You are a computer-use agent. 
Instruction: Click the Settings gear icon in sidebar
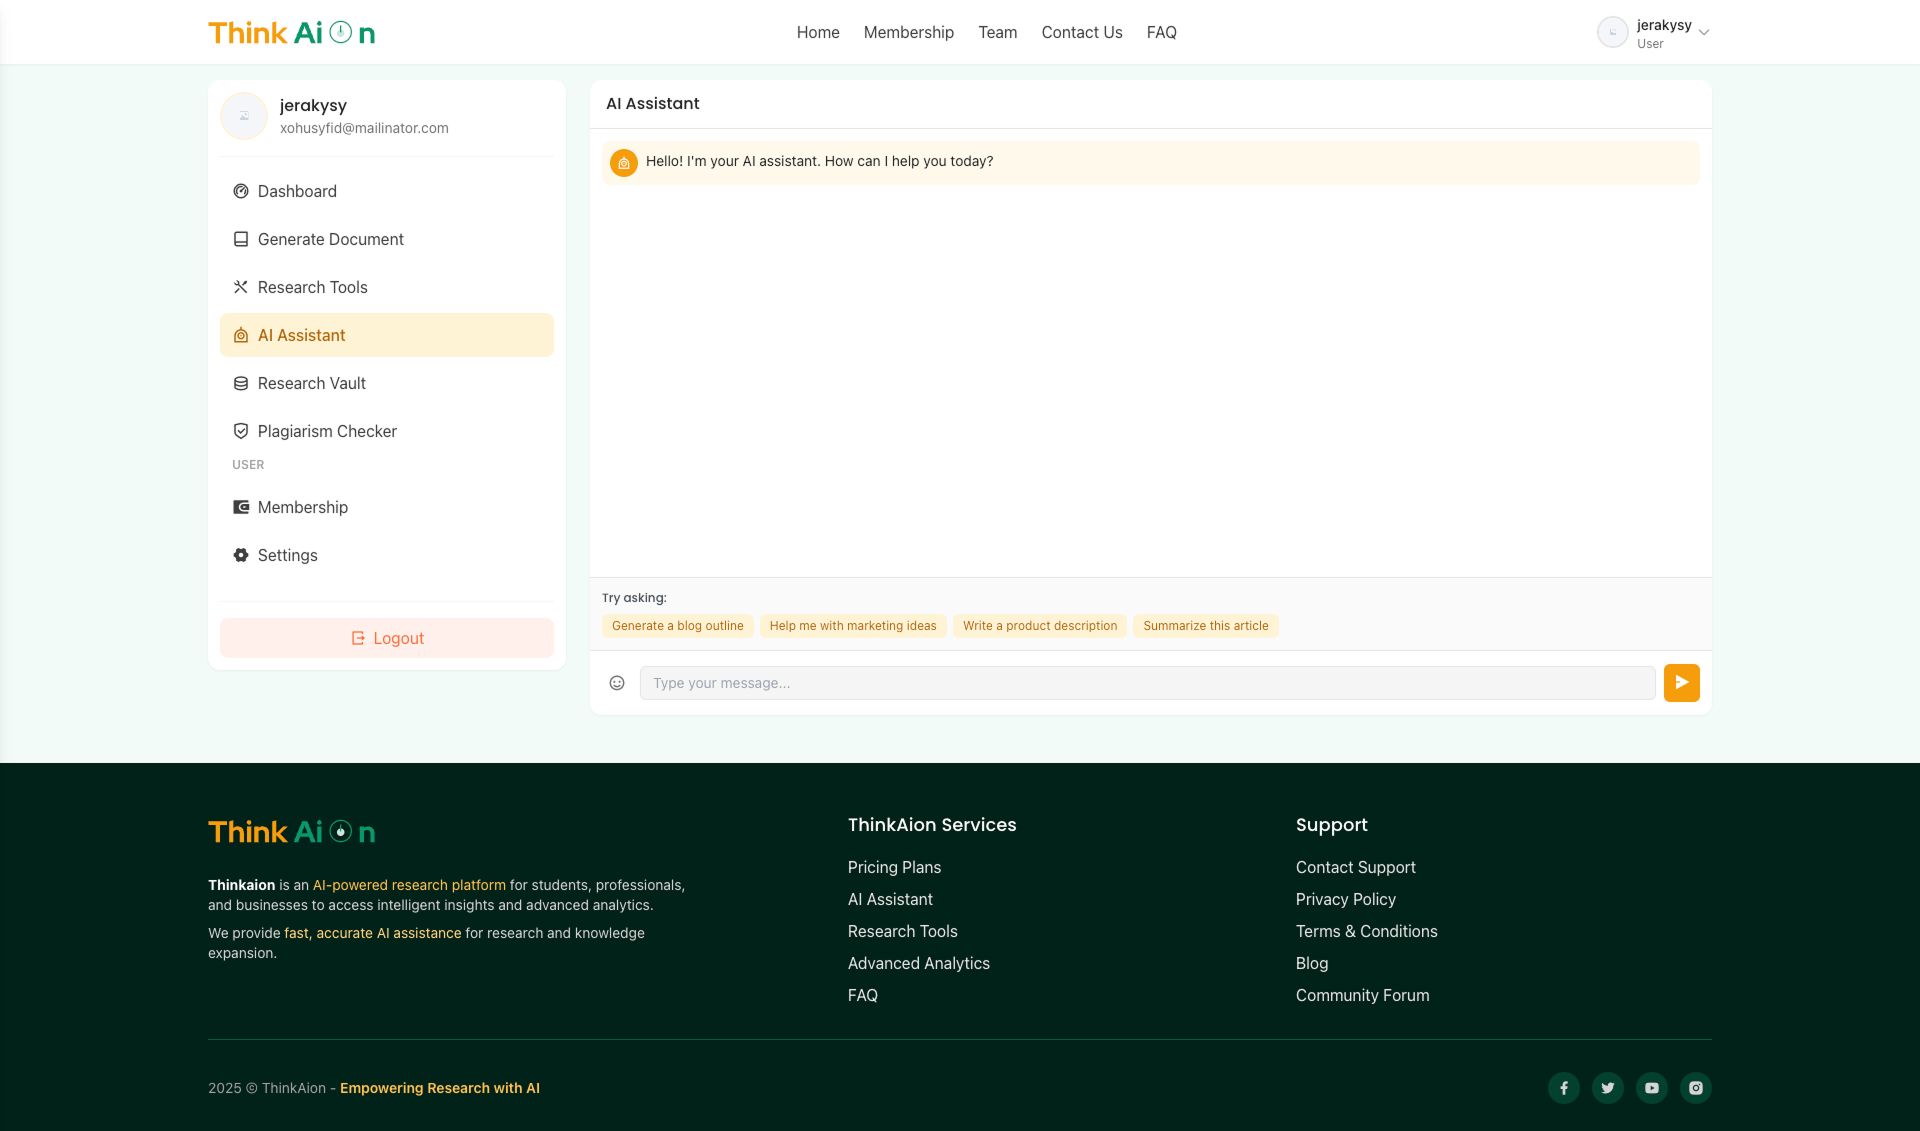[x=241, y=555]
